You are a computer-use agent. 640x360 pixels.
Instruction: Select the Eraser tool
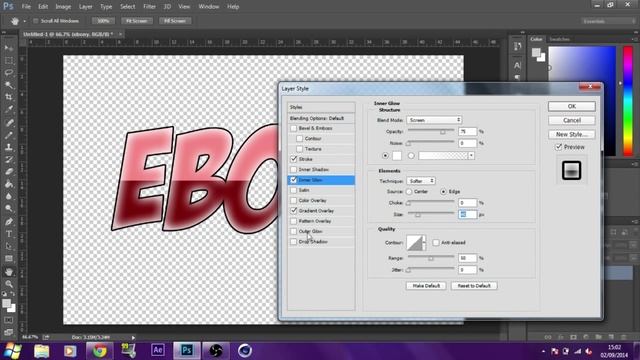point(9,172)
